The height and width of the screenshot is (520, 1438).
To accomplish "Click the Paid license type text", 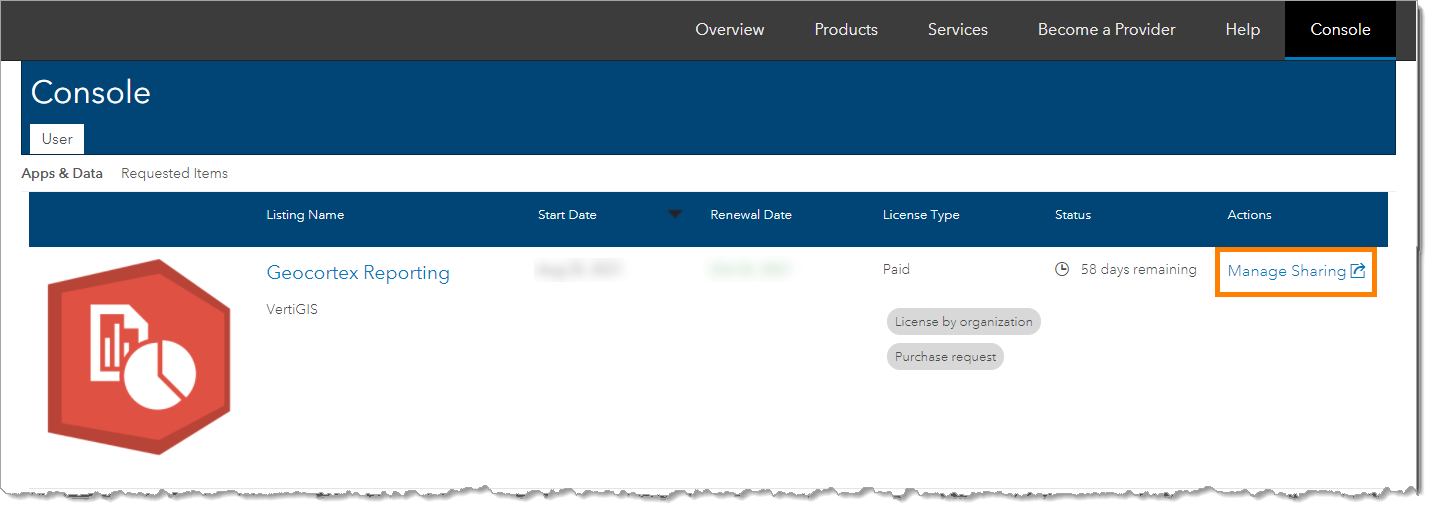I will click(x=896, y=270).
